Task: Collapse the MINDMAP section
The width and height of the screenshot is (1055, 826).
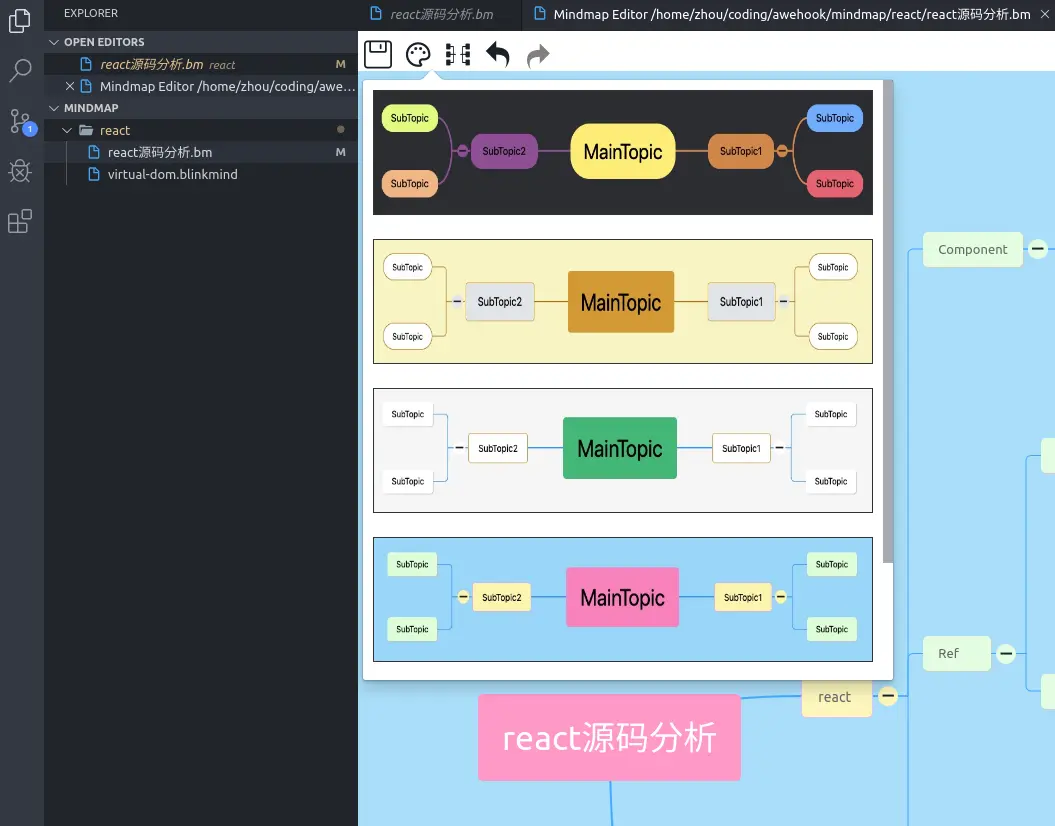Action: [54, 108]
